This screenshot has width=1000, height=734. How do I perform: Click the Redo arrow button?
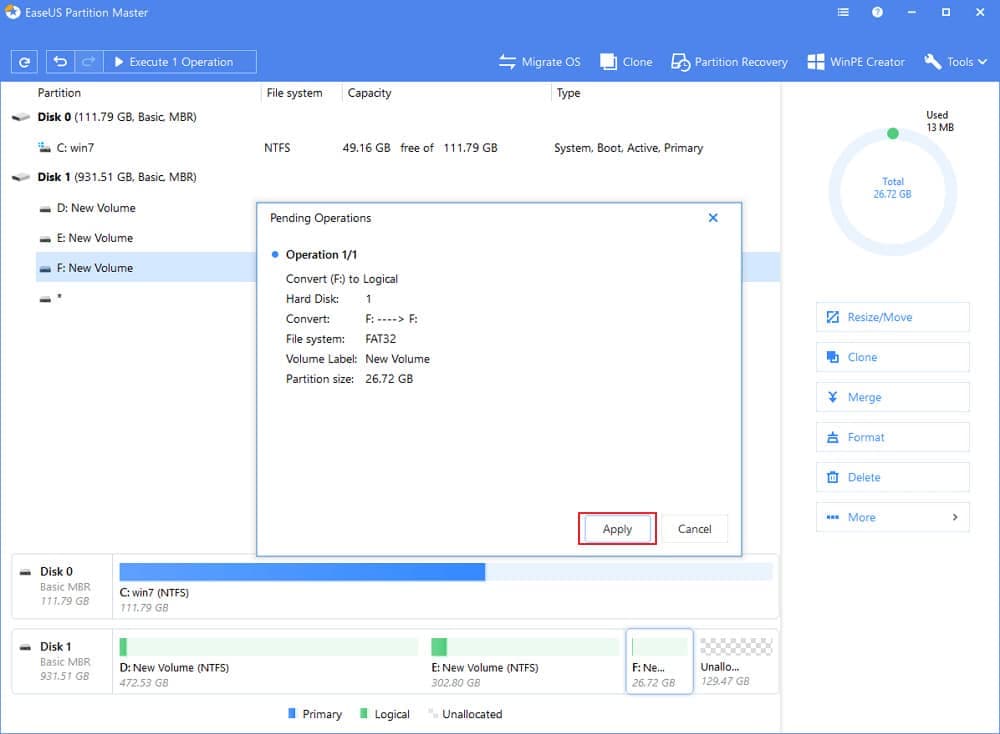[89, 62]
